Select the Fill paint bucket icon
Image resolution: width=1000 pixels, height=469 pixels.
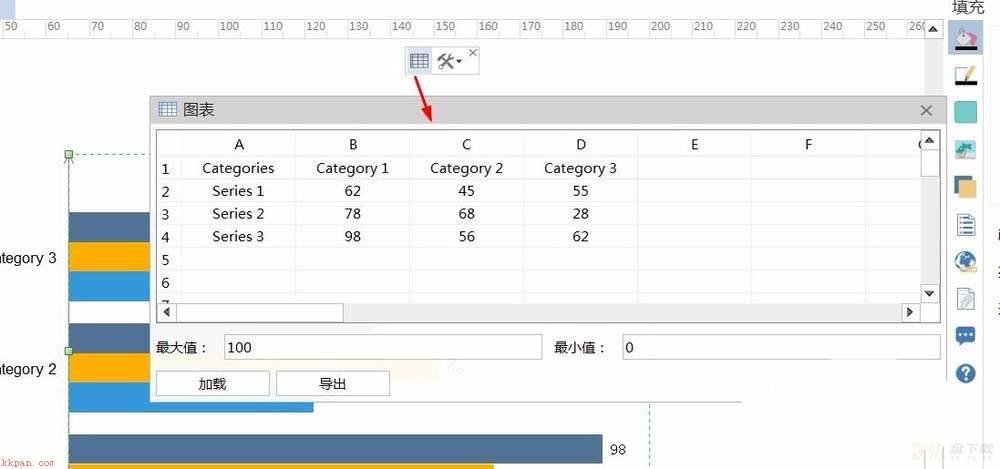point(965,38)
